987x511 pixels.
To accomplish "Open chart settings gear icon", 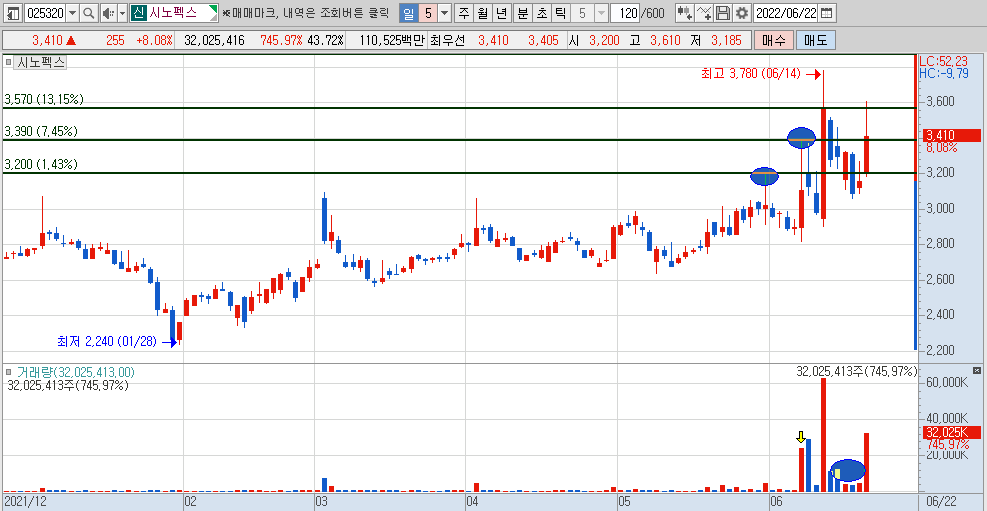I will coord(743,13).
